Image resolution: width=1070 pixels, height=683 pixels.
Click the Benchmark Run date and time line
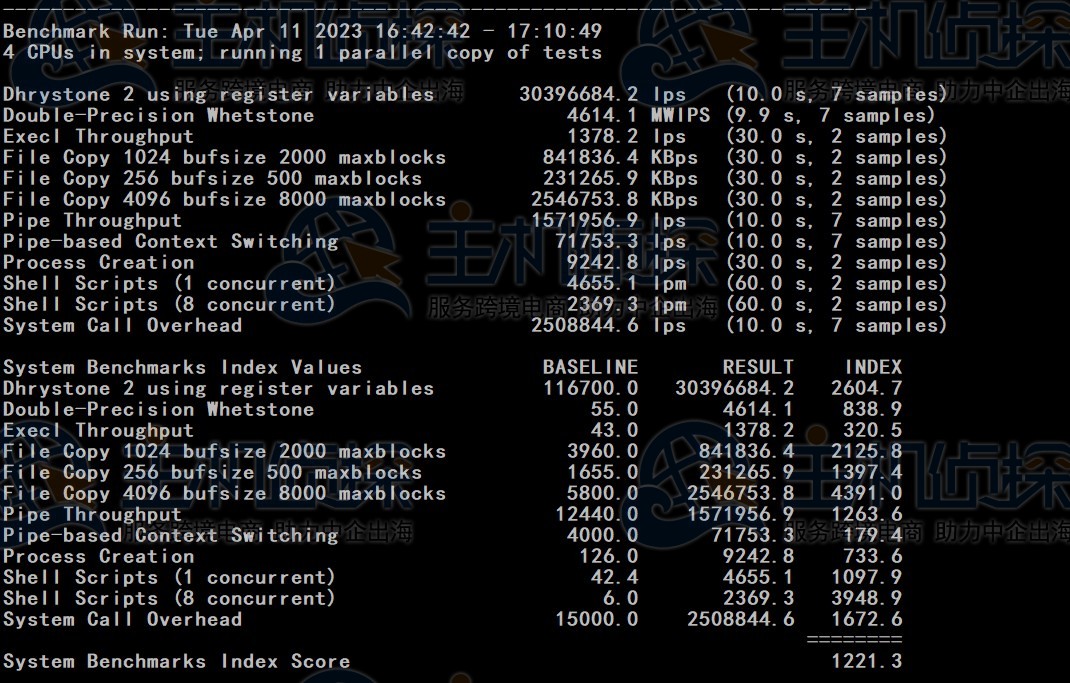point(302,31)
